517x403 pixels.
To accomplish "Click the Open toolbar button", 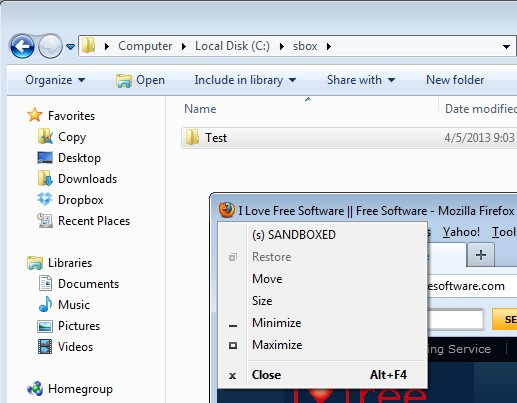I will (x=140, y=80).
